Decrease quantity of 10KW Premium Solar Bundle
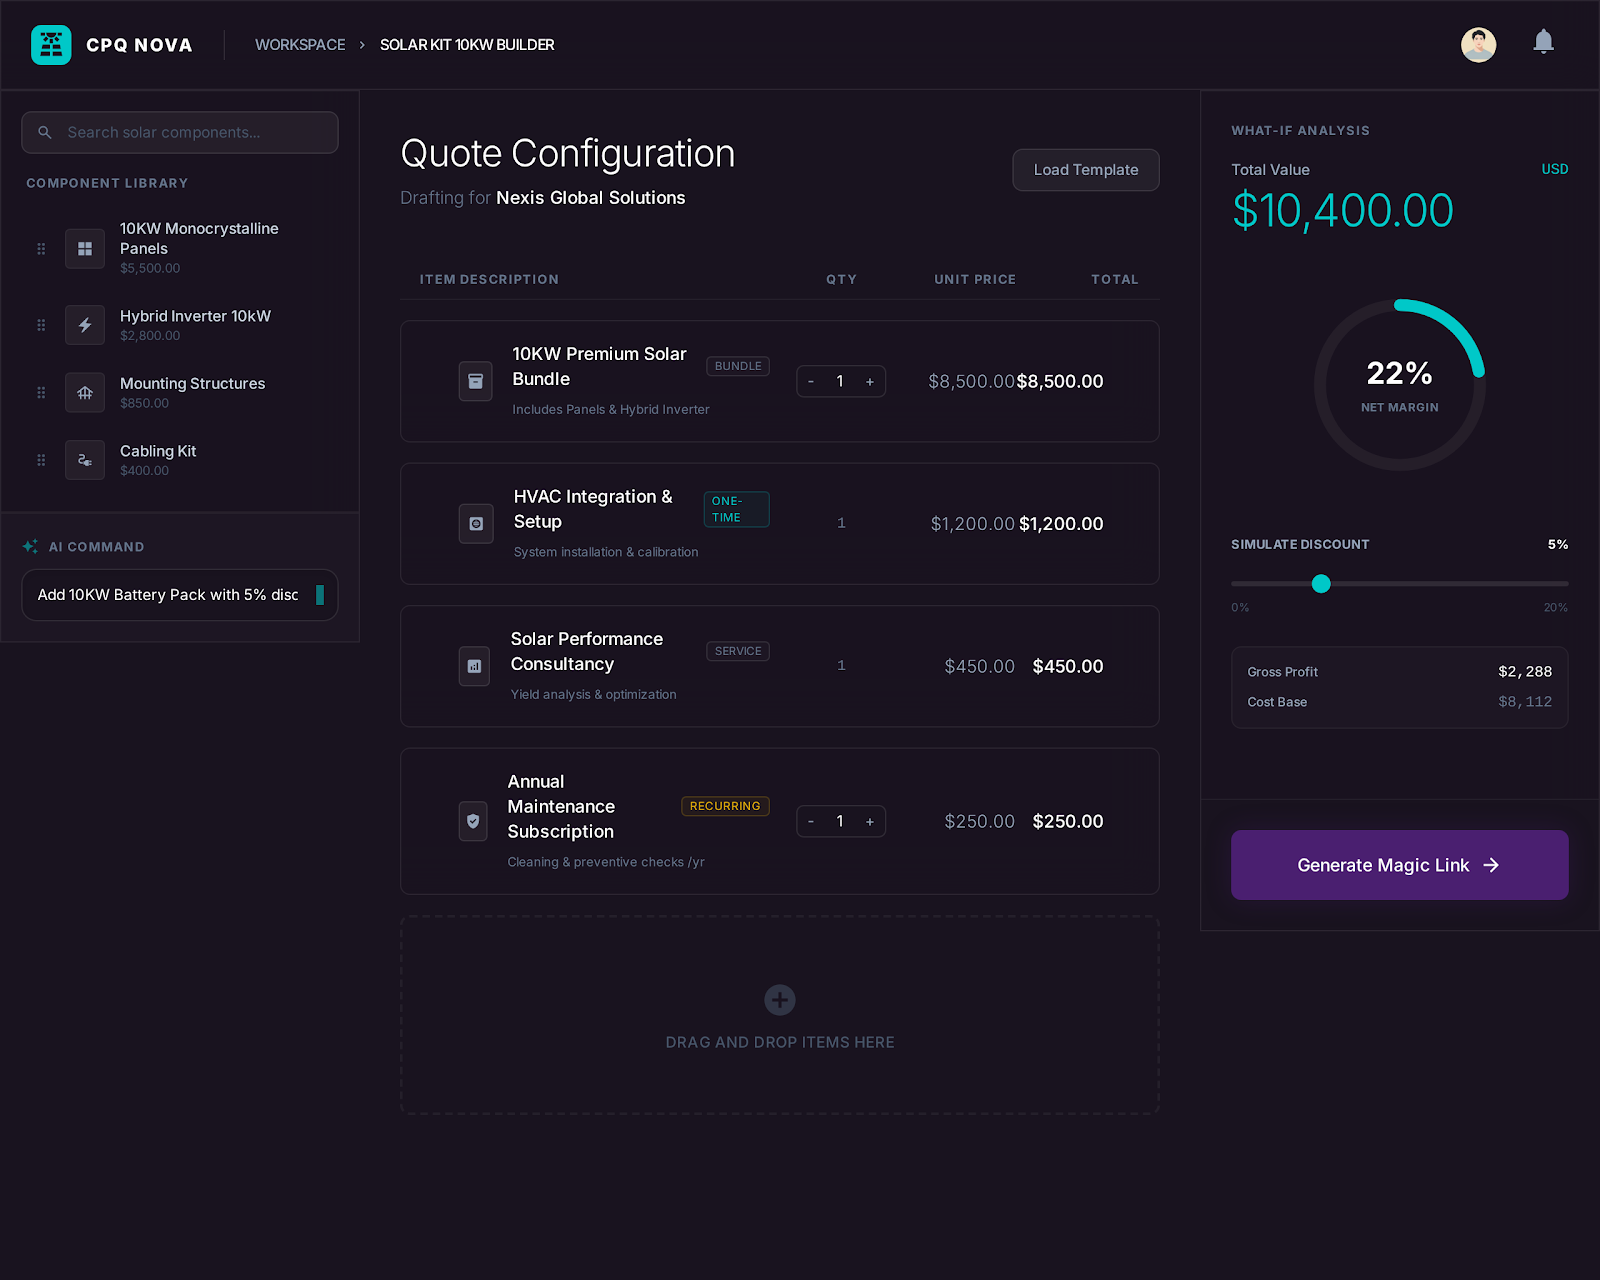This screenshot has height=1280, width=1600. tap(811, 381)
